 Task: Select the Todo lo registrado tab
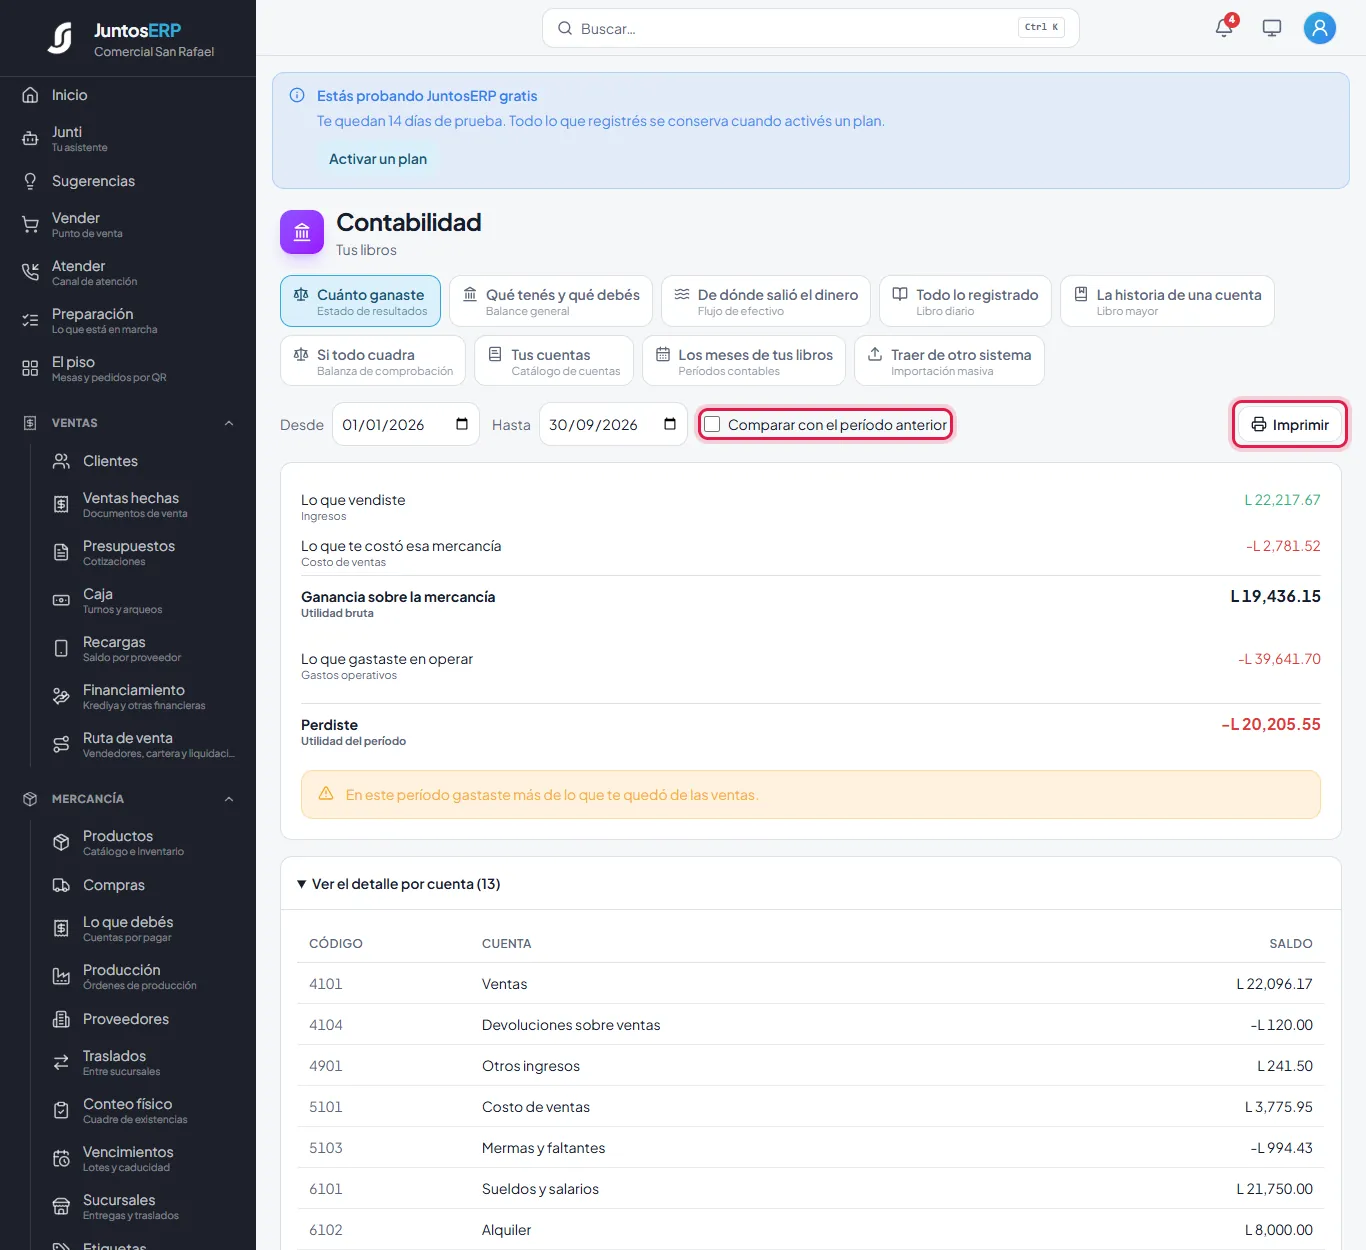965,301
